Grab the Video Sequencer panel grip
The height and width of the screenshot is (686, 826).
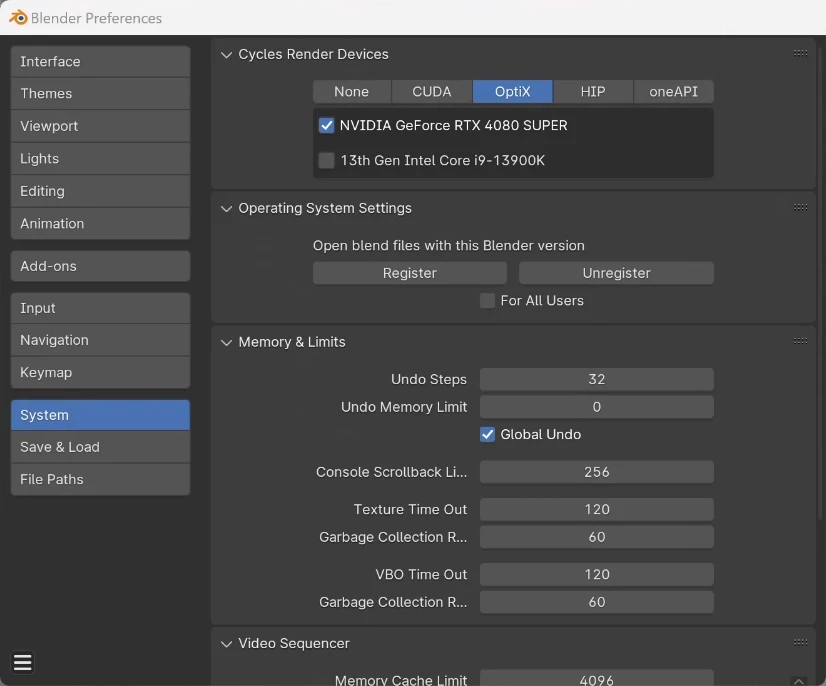800,642
